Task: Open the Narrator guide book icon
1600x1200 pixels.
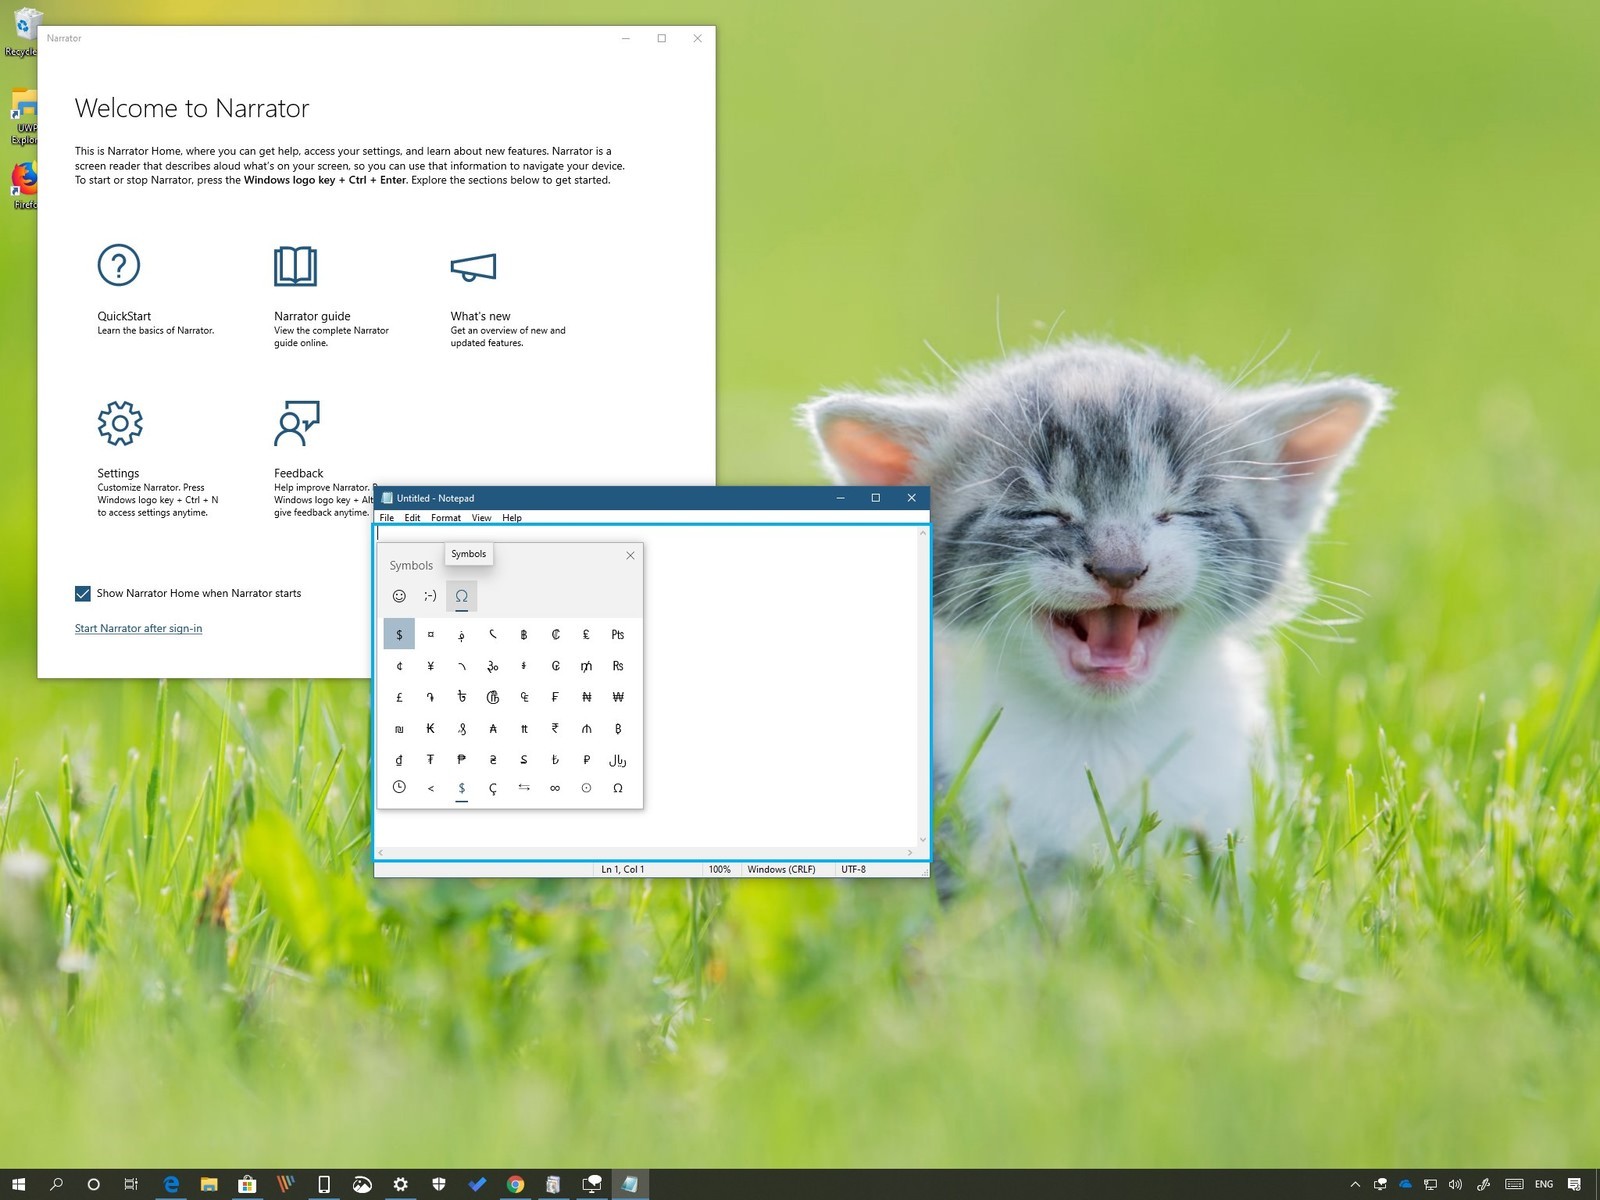Action: [295, 266]
